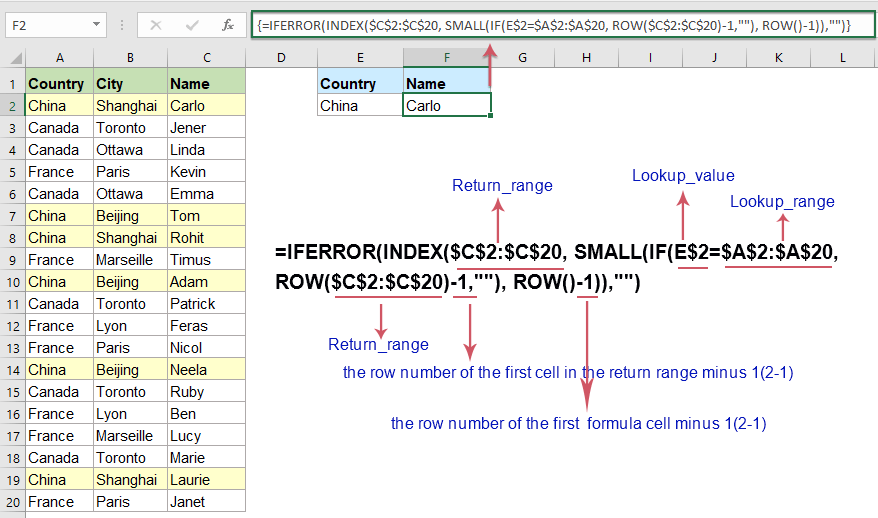Select column L header

click(x=843, y=58)
